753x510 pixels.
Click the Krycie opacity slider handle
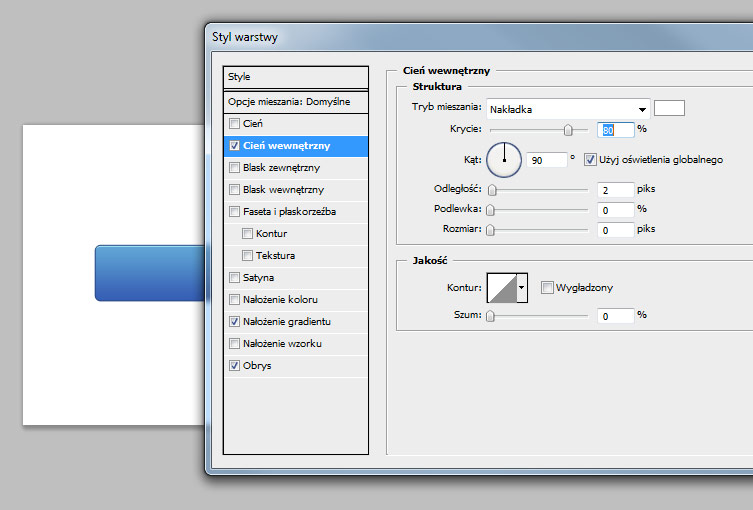[x=568, y=130]
